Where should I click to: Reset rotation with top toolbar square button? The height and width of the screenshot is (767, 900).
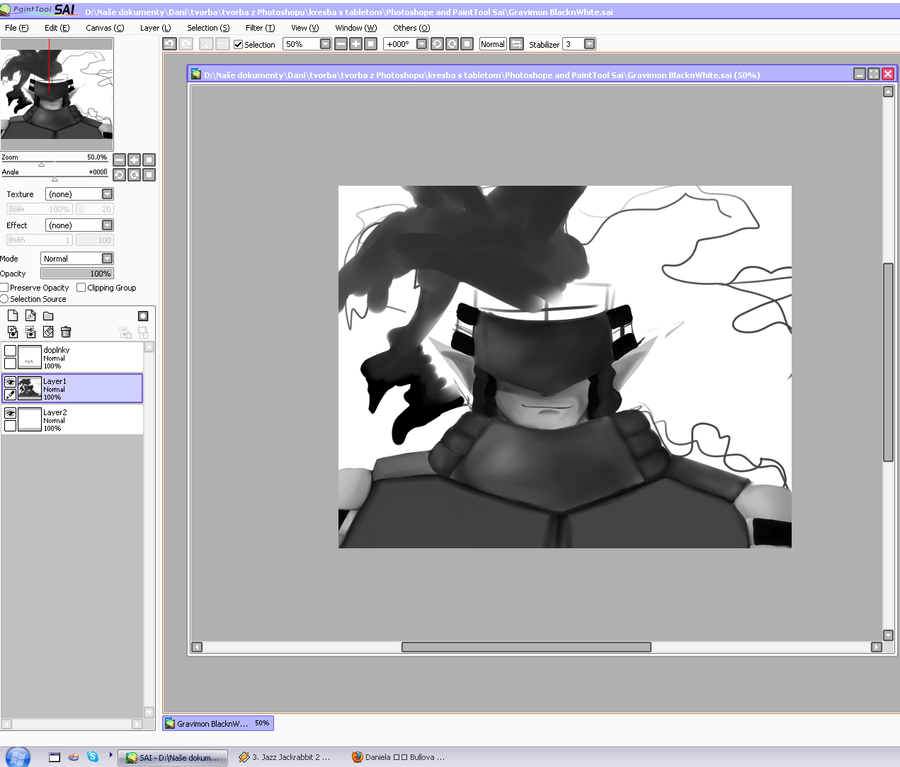tap(467, 44)
